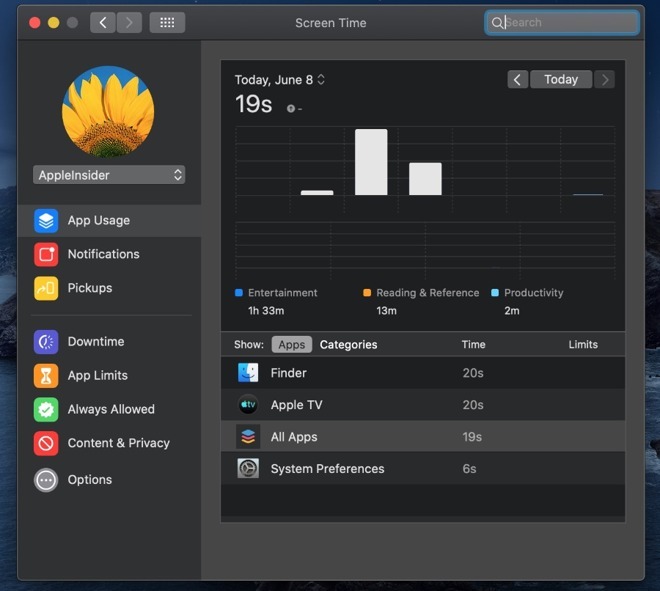
Task: Open the Content & Privacy icon
Action: click(x=46, y=443)
